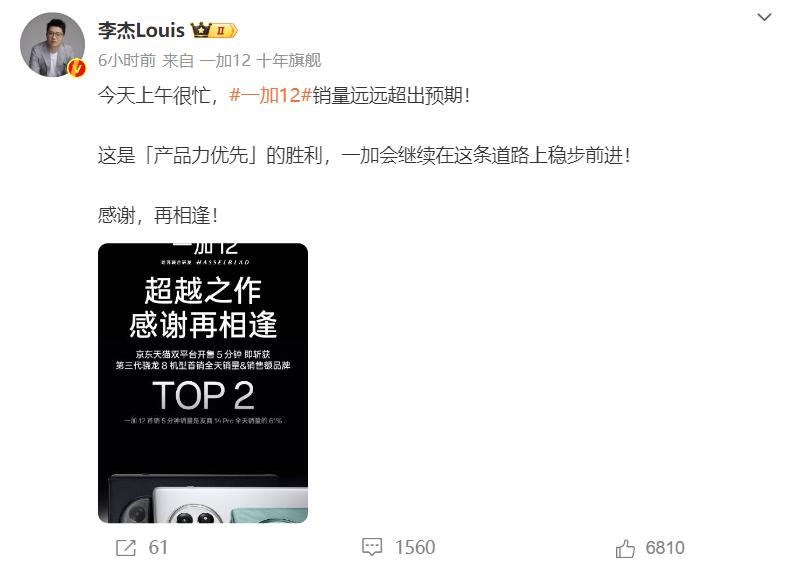
Task: Select the post text 感谢，再相逢！
Action: (x=158, y=216)
